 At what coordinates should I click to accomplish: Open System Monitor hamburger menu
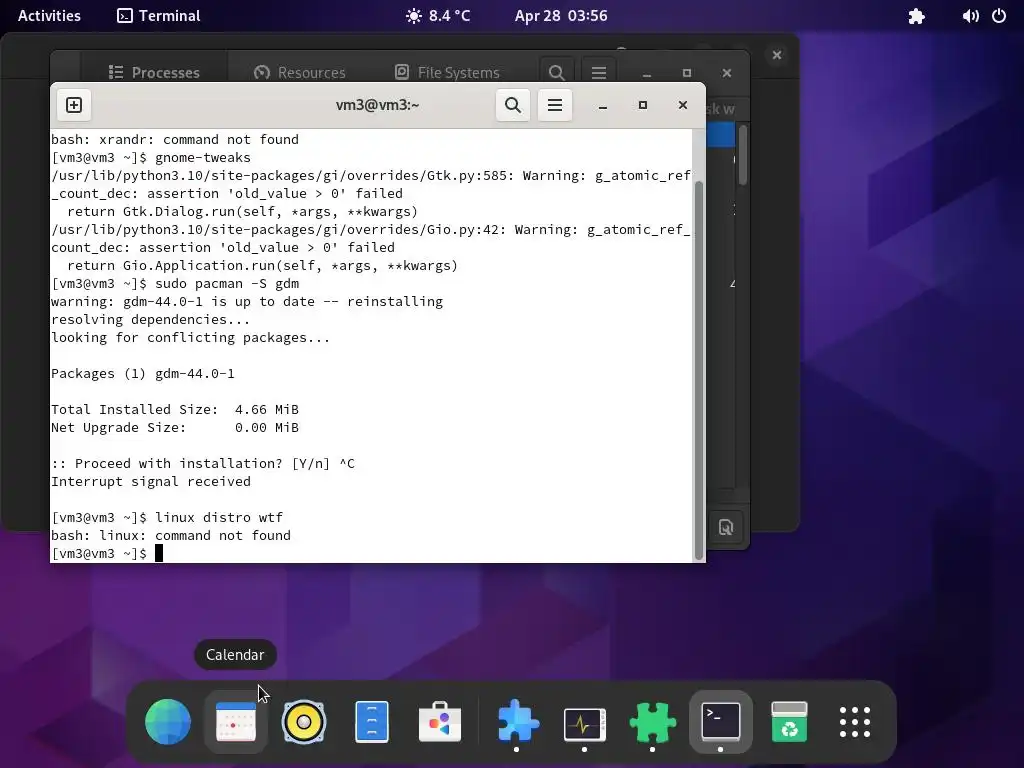pyautogui.click(x=599, y=72)
